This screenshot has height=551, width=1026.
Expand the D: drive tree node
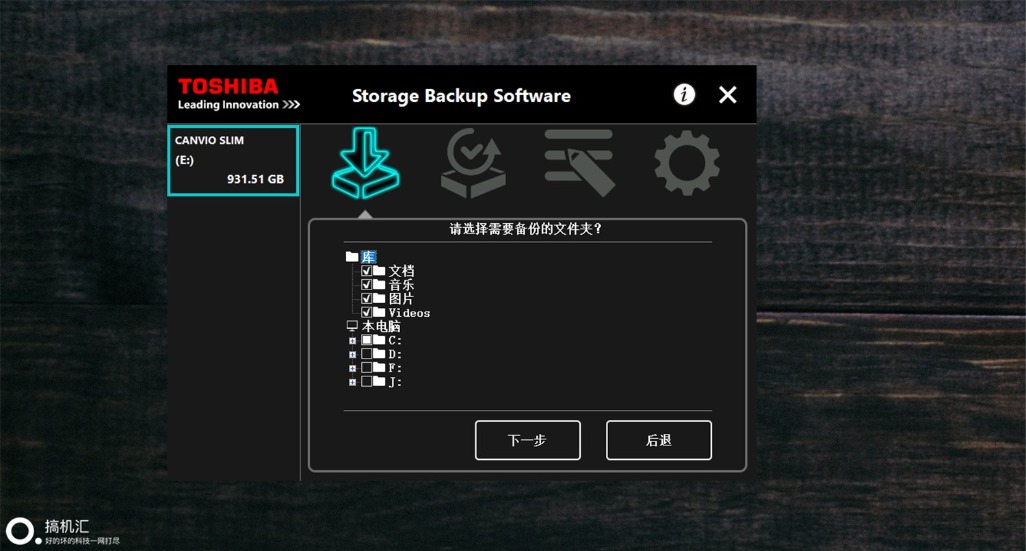pyautogui.click(x=352, y=355)
